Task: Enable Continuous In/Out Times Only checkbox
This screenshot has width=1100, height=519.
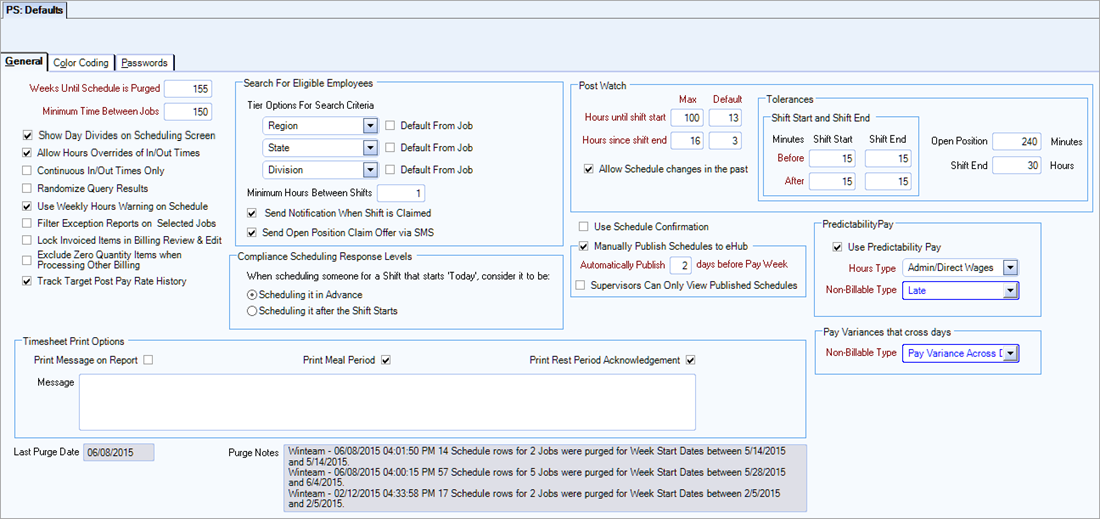Action: pyautogui.click(x=27, y=171)
